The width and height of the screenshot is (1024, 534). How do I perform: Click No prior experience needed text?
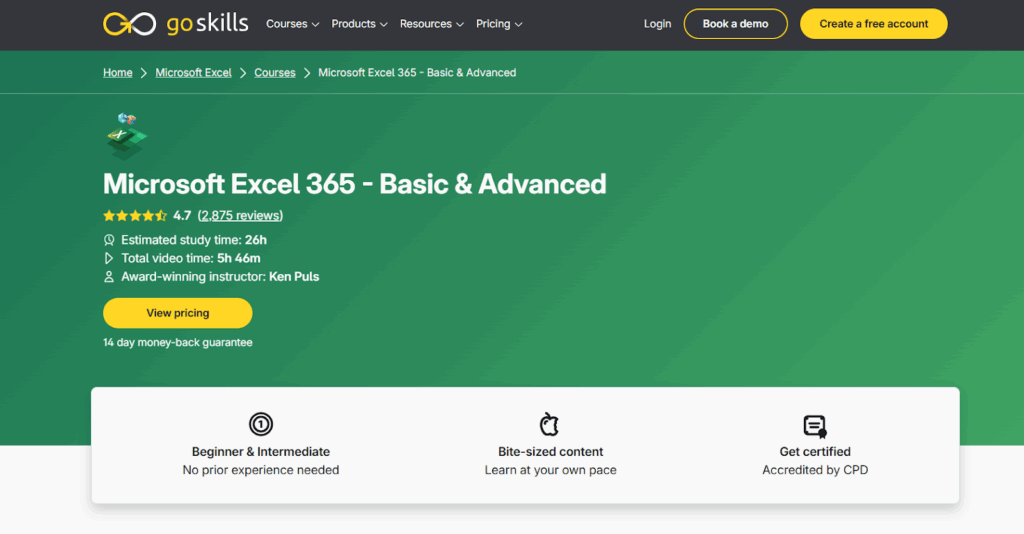tap(261, 470)
